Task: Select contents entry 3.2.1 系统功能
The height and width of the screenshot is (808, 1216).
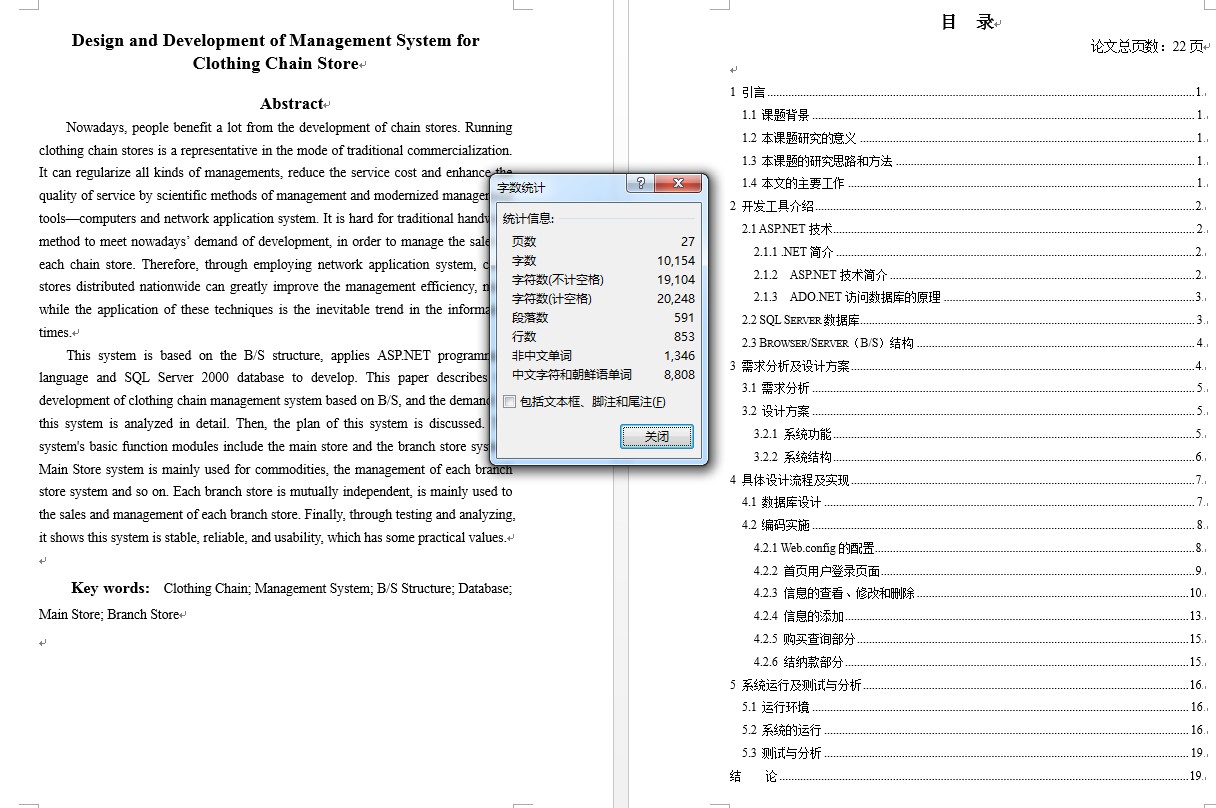Action: [978, 434]
